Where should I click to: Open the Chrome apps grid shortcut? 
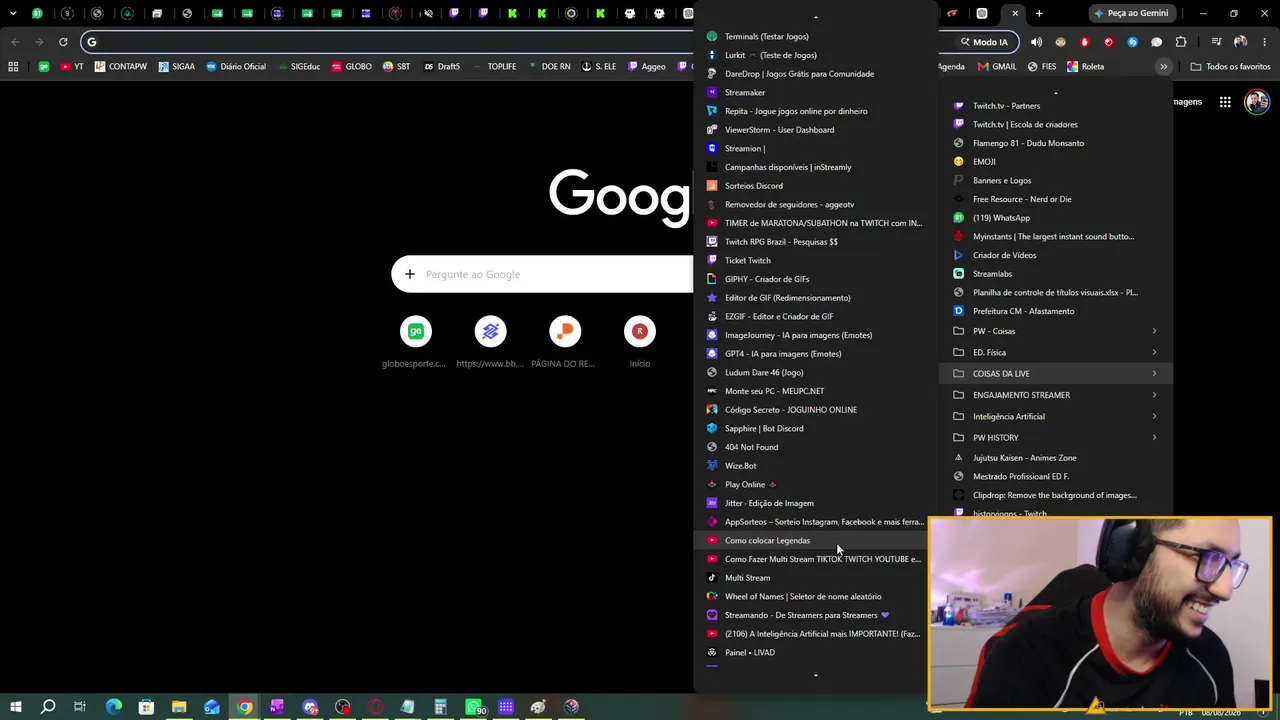point(13,67)
